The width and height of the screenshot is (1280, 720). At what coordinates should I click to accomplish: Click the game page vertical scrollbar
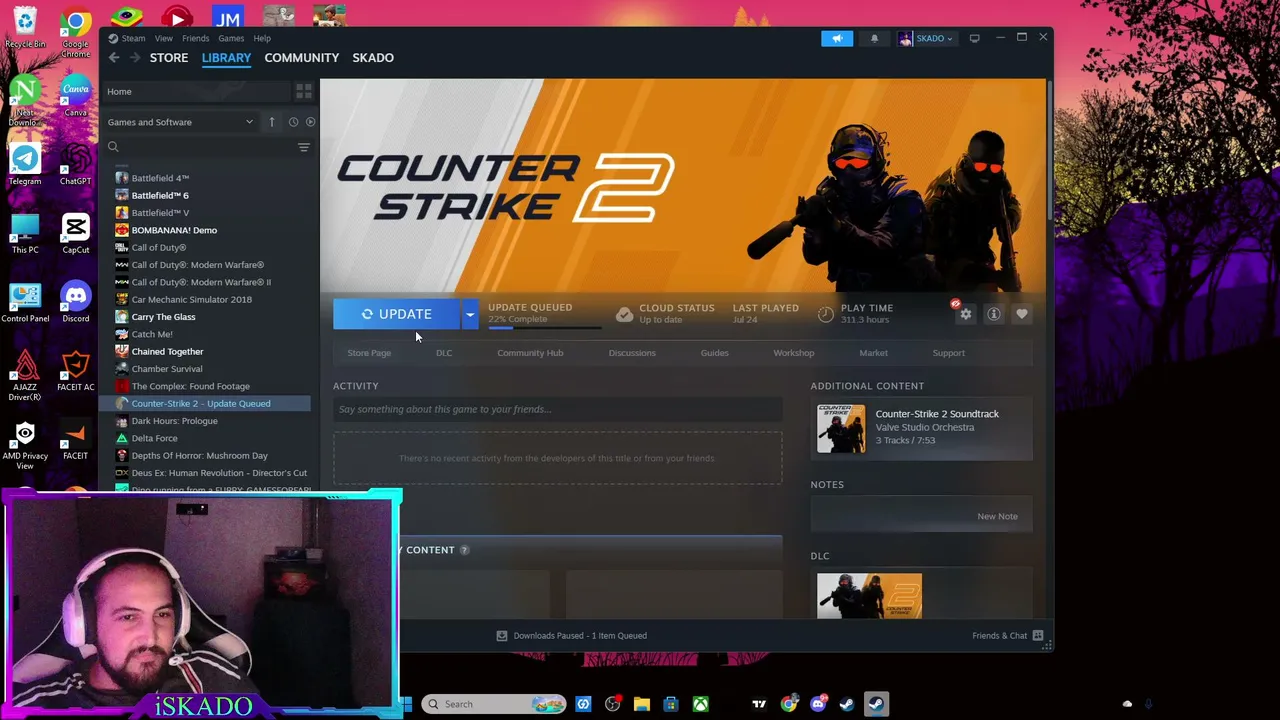pos(1049,150)
